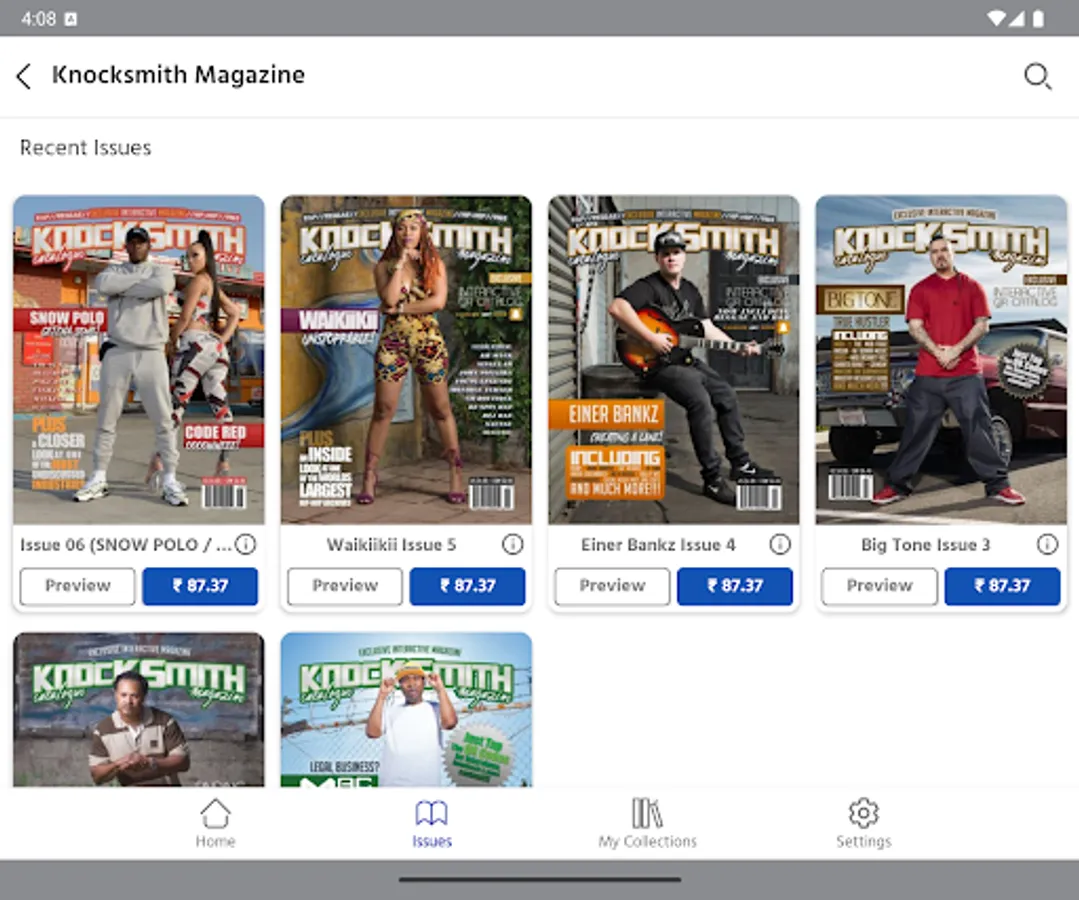Show info for Issue 06 Snow Polo
This screenshot has height=900, width=1079.
coord(245,544)
